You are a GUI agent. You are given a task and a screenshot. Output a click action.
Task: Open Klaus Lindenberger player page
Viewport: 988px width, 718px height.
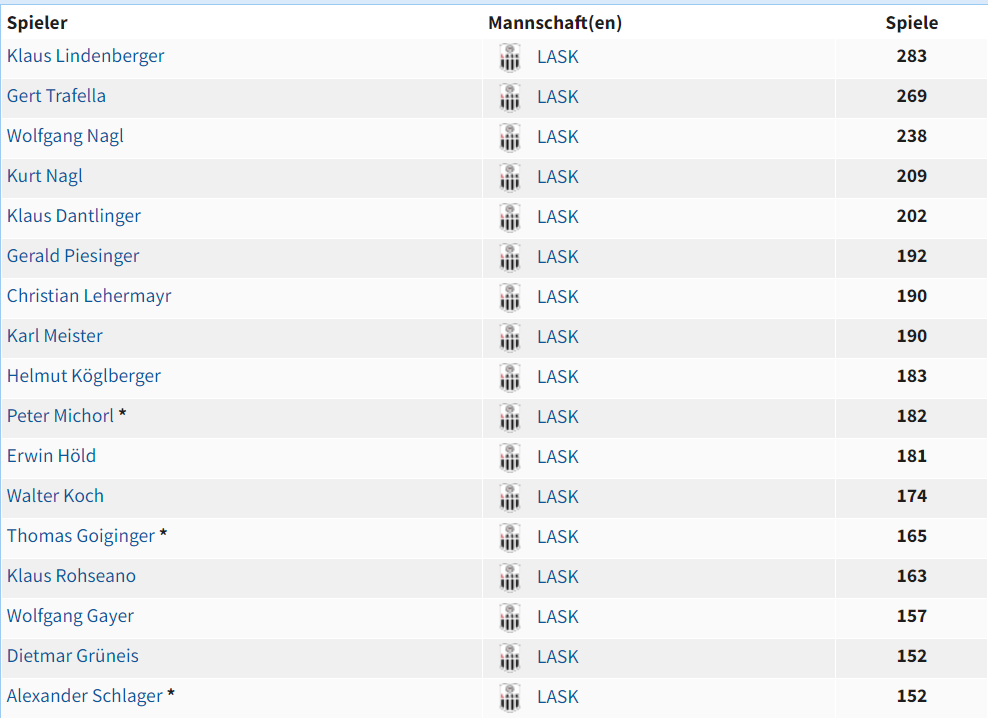[86, 56]
